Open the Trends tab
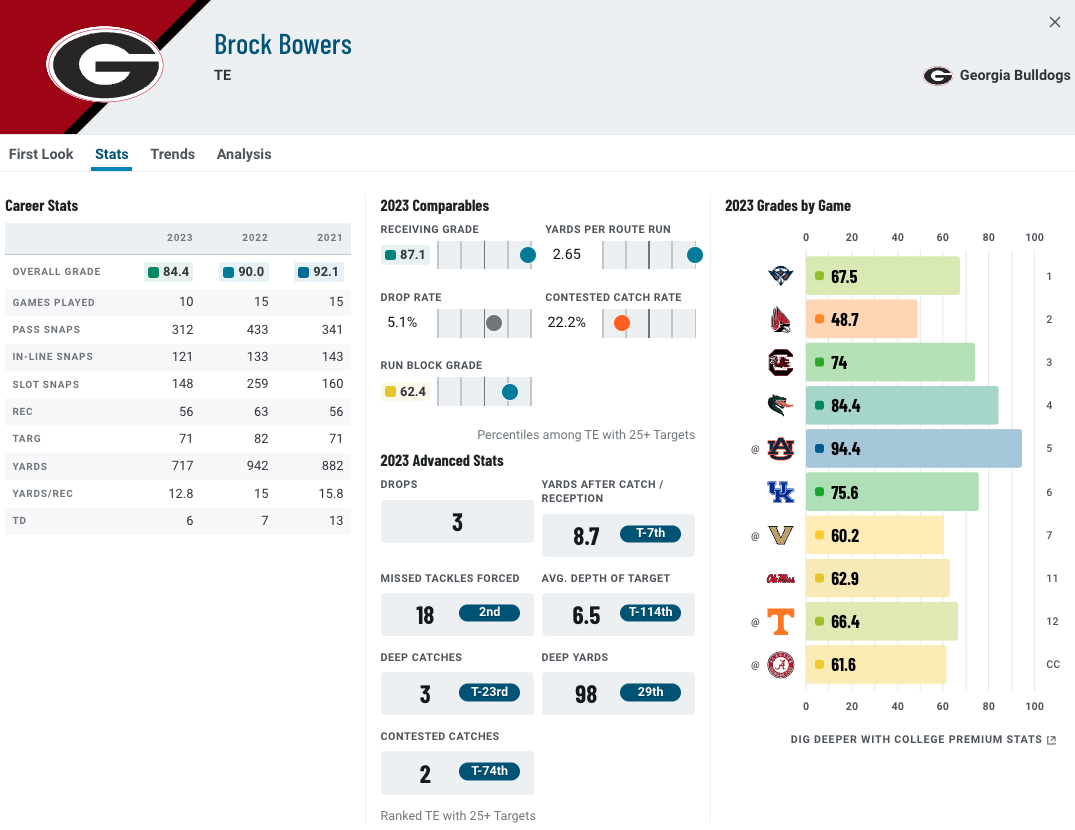The width and height of the screenshot is (1075, 830). (x=172, y=154)
